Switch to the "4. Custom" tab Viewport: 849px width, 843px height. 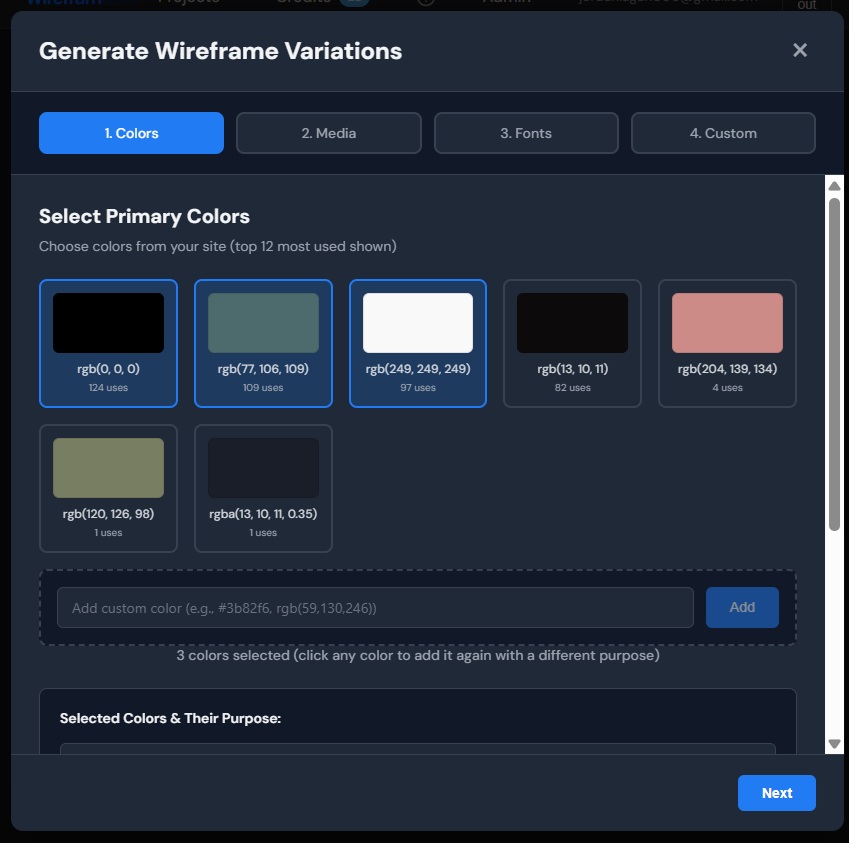tap(723, 132)
